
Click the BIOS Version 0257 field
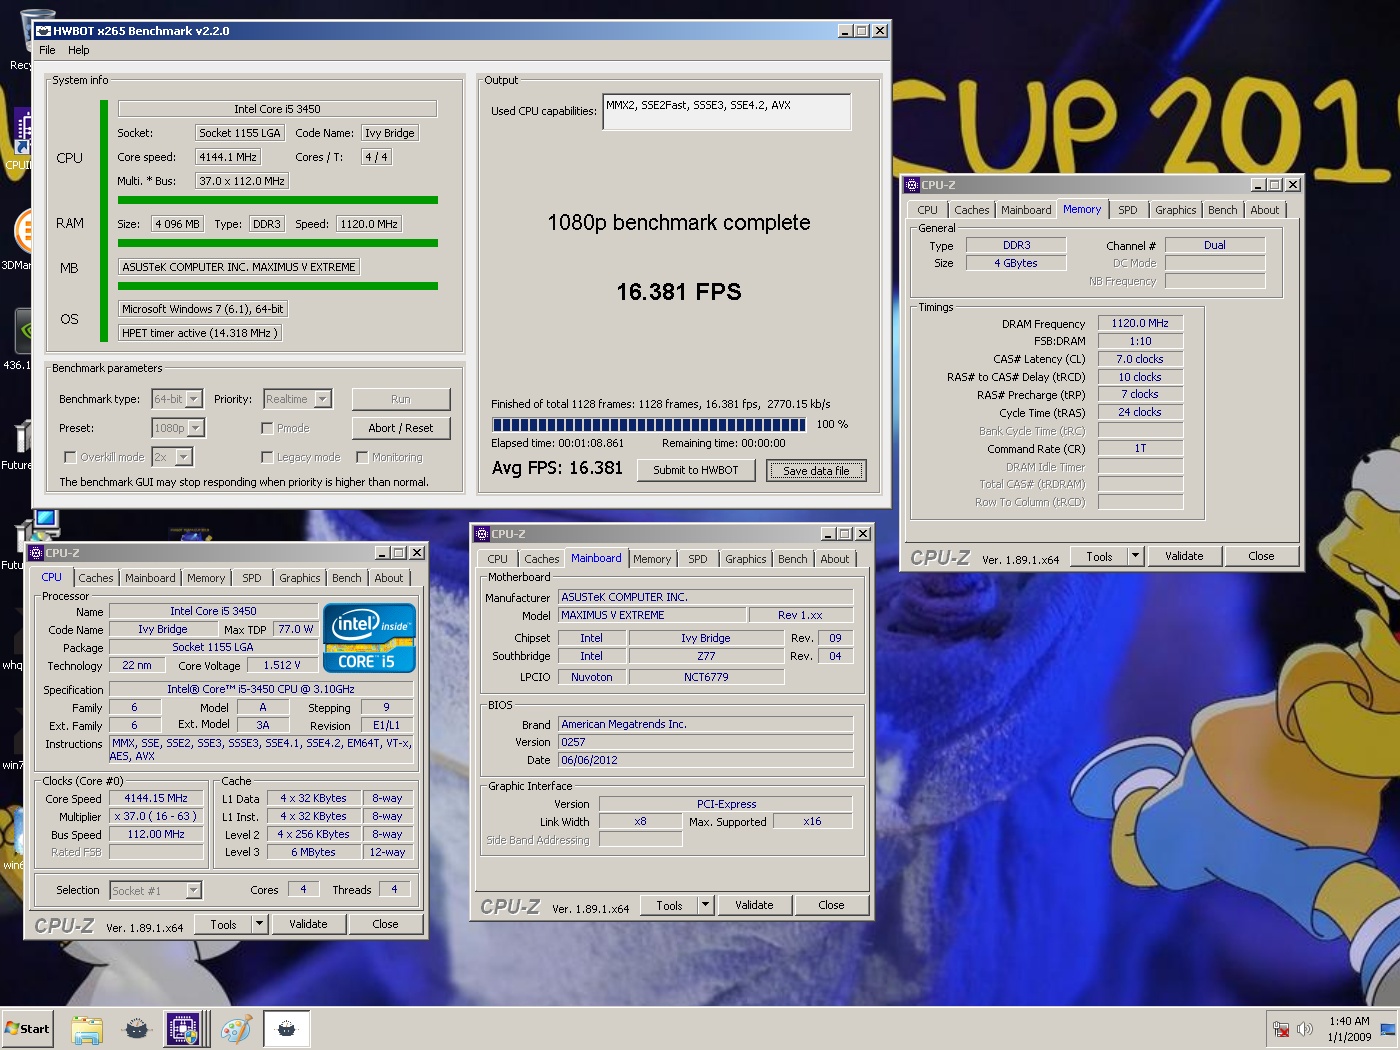click(705, 742)
